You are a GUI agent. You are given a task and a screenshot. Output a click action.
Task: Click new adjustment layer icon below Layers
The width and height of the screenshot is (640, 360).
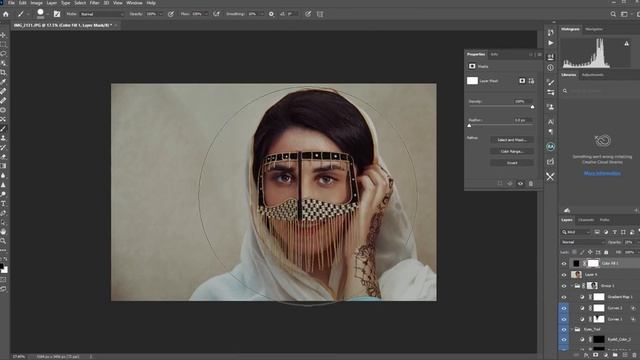coord(605,356)
